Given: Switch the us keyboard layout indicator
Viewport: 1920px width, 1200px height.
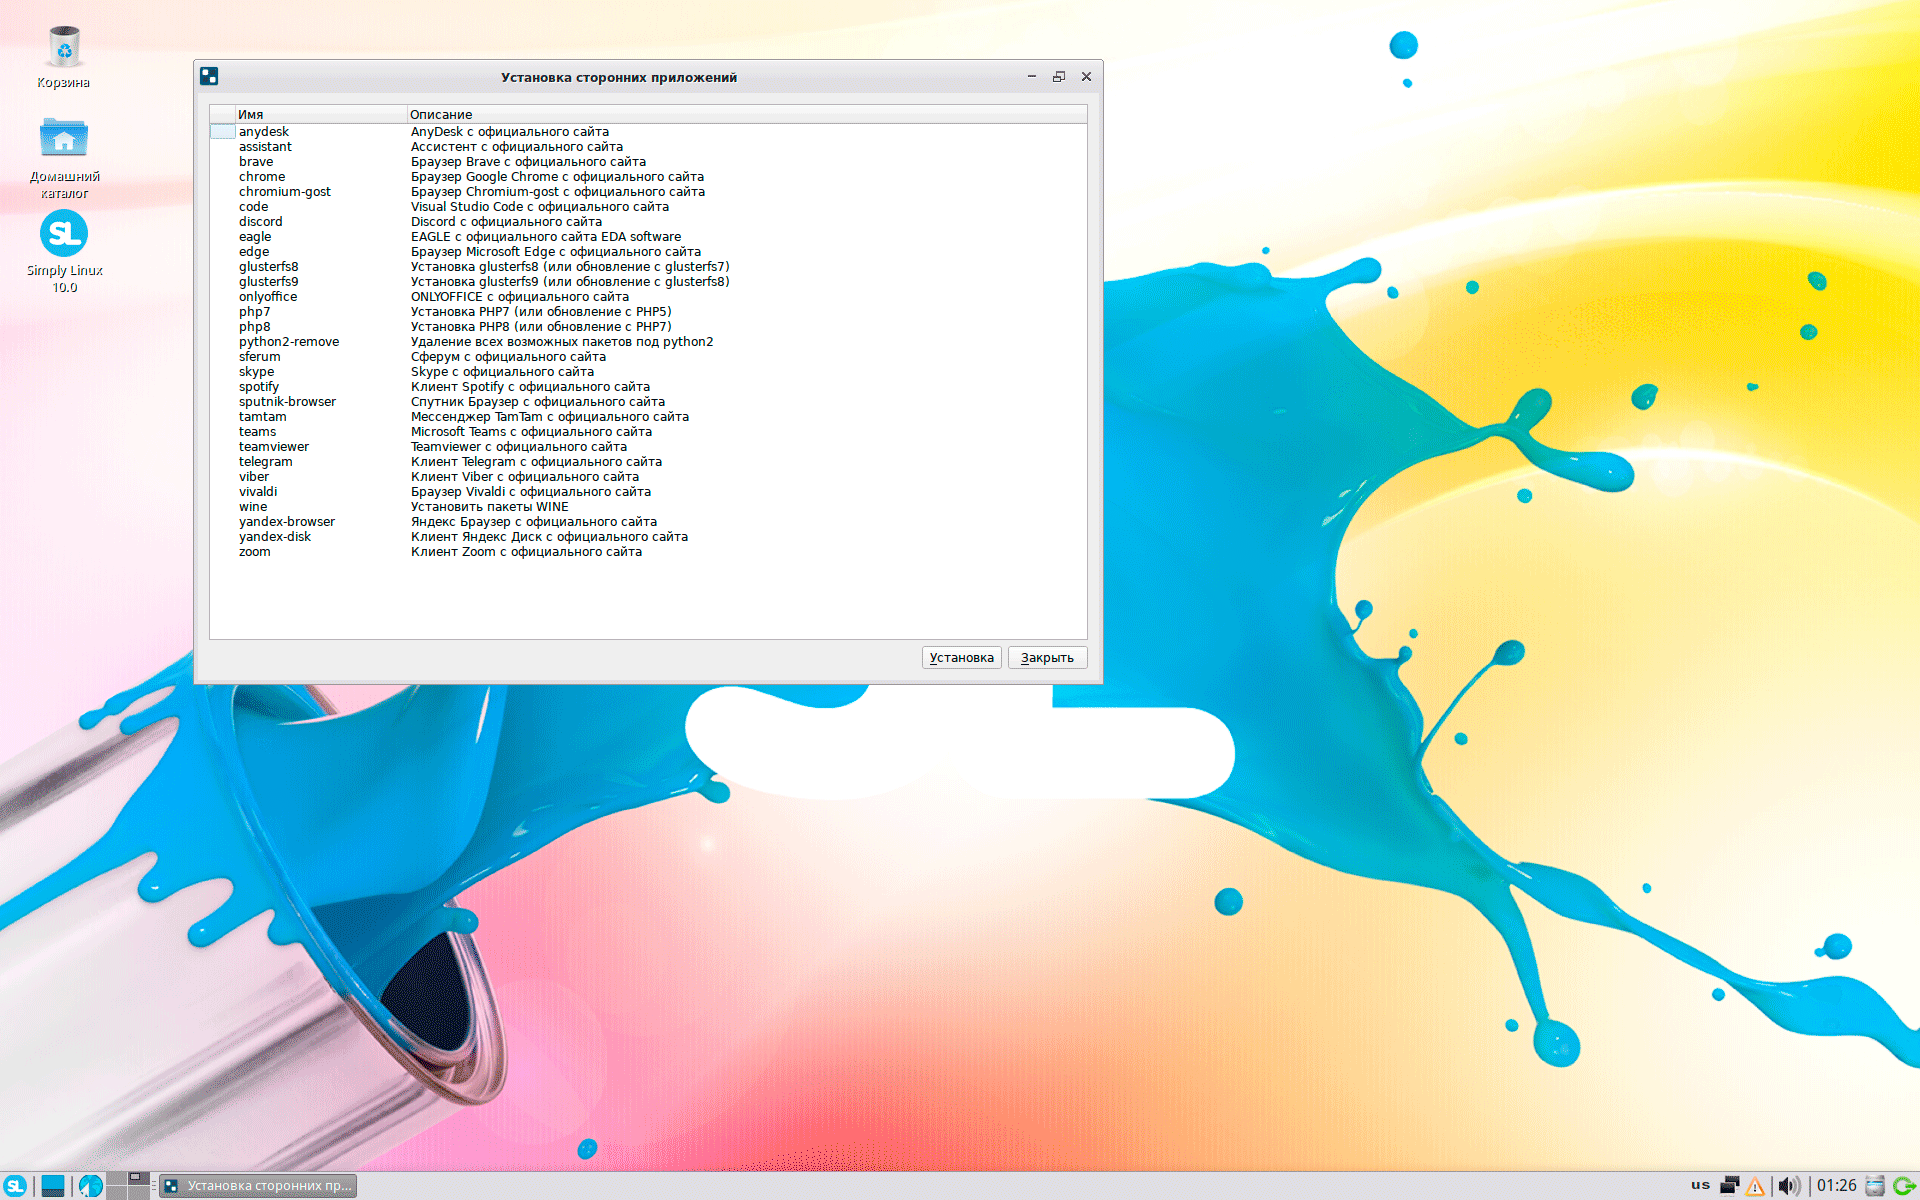Looking at the screenshot, I should point(1700,1185).
